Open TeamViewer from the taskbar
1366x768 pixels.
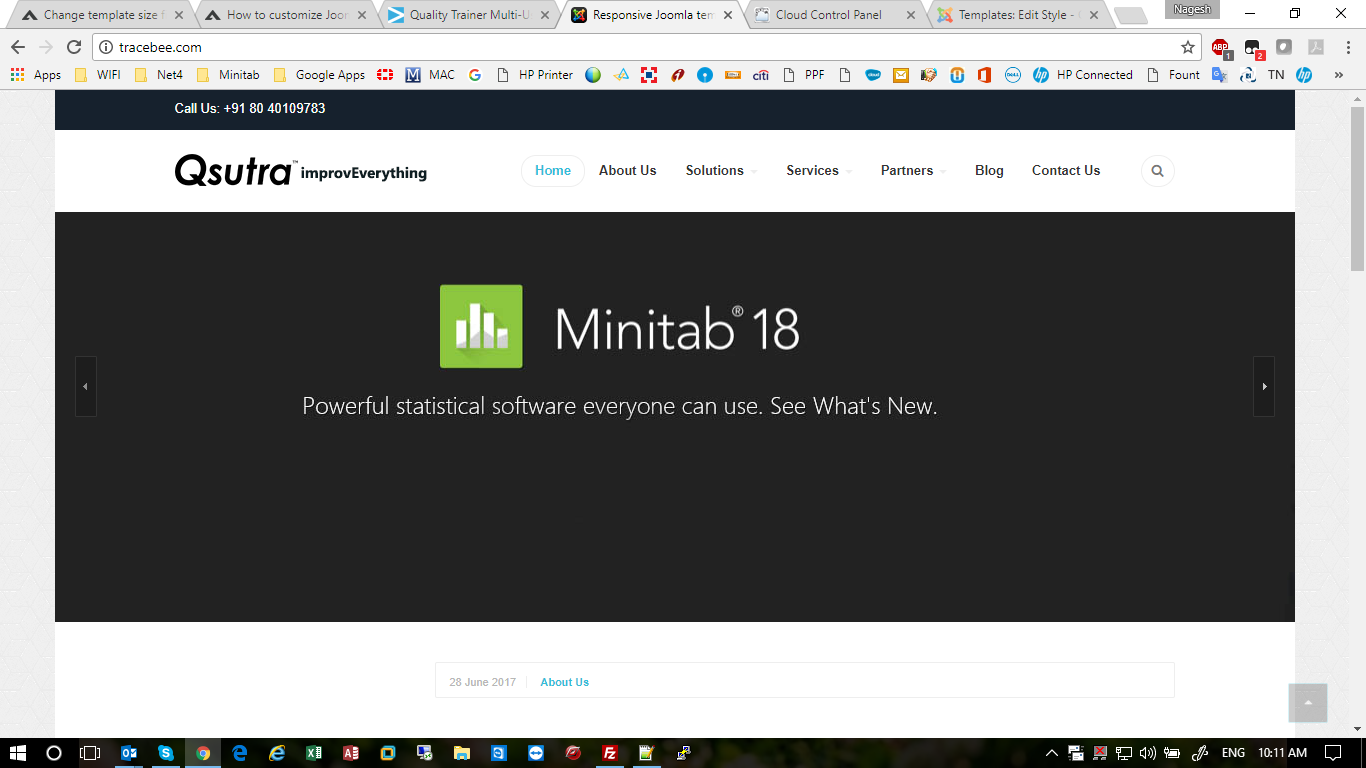pyautogui.click(x=536, y=753)
